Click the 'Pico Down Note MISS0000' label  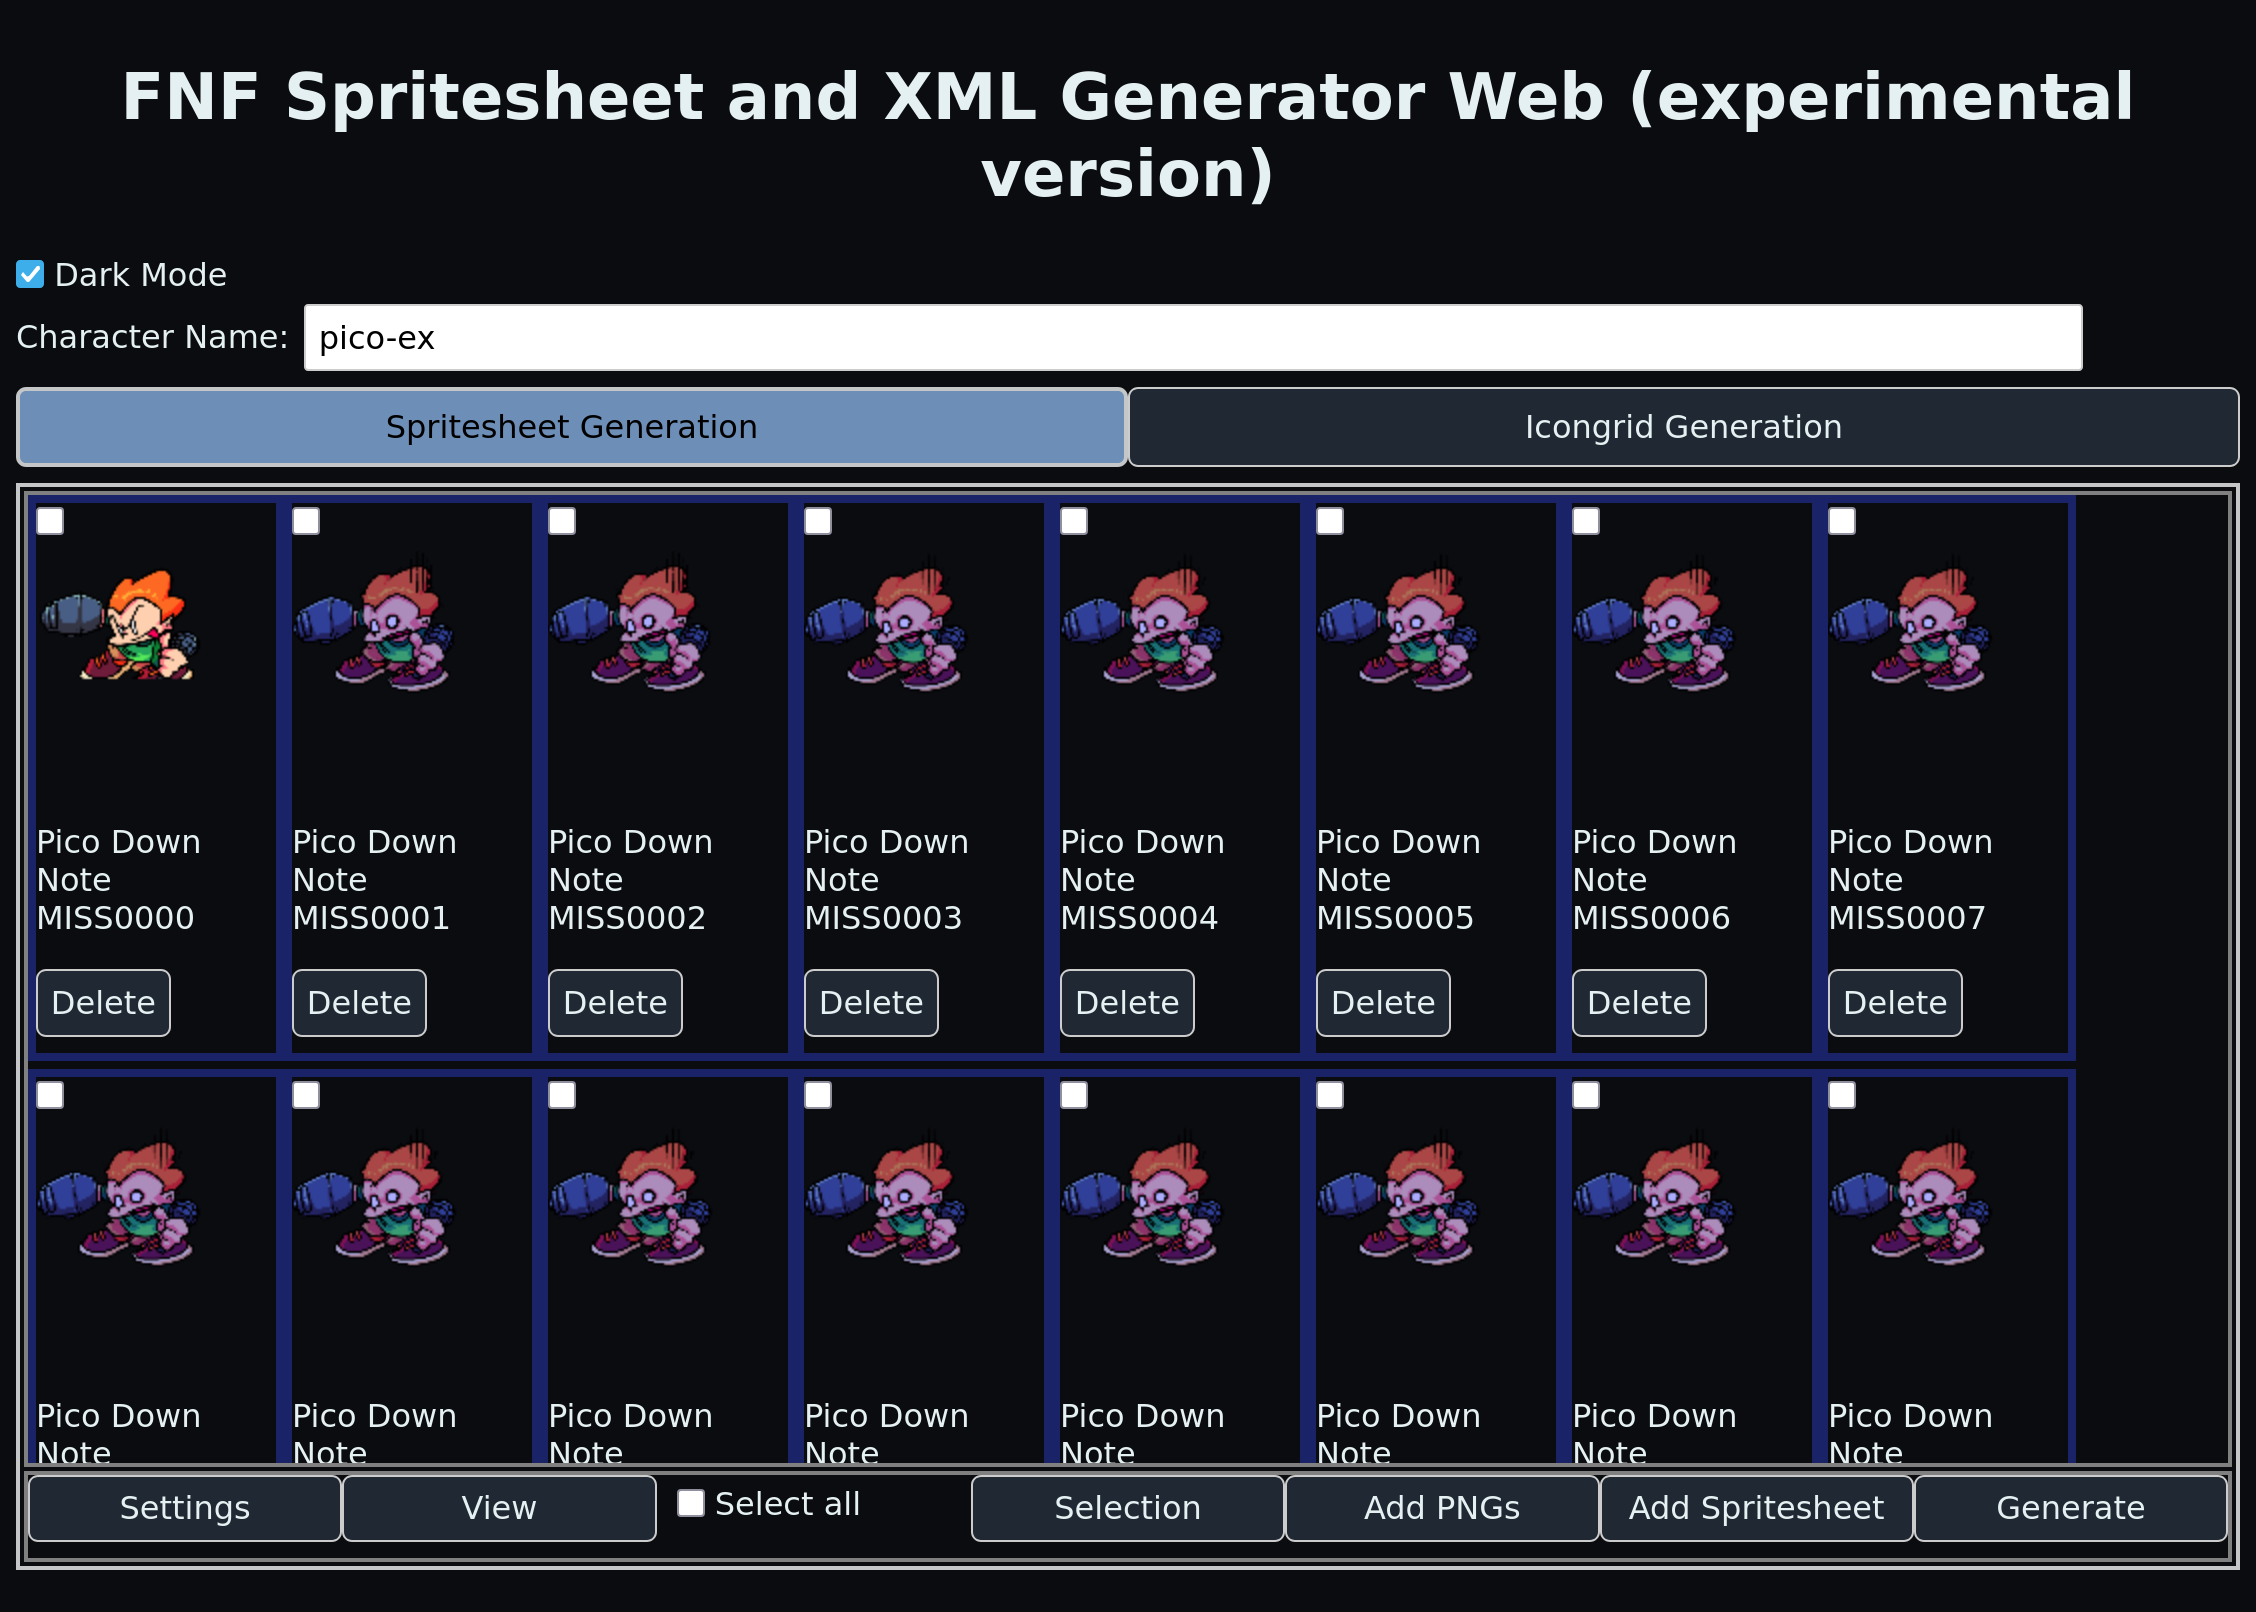coord(118,880)
